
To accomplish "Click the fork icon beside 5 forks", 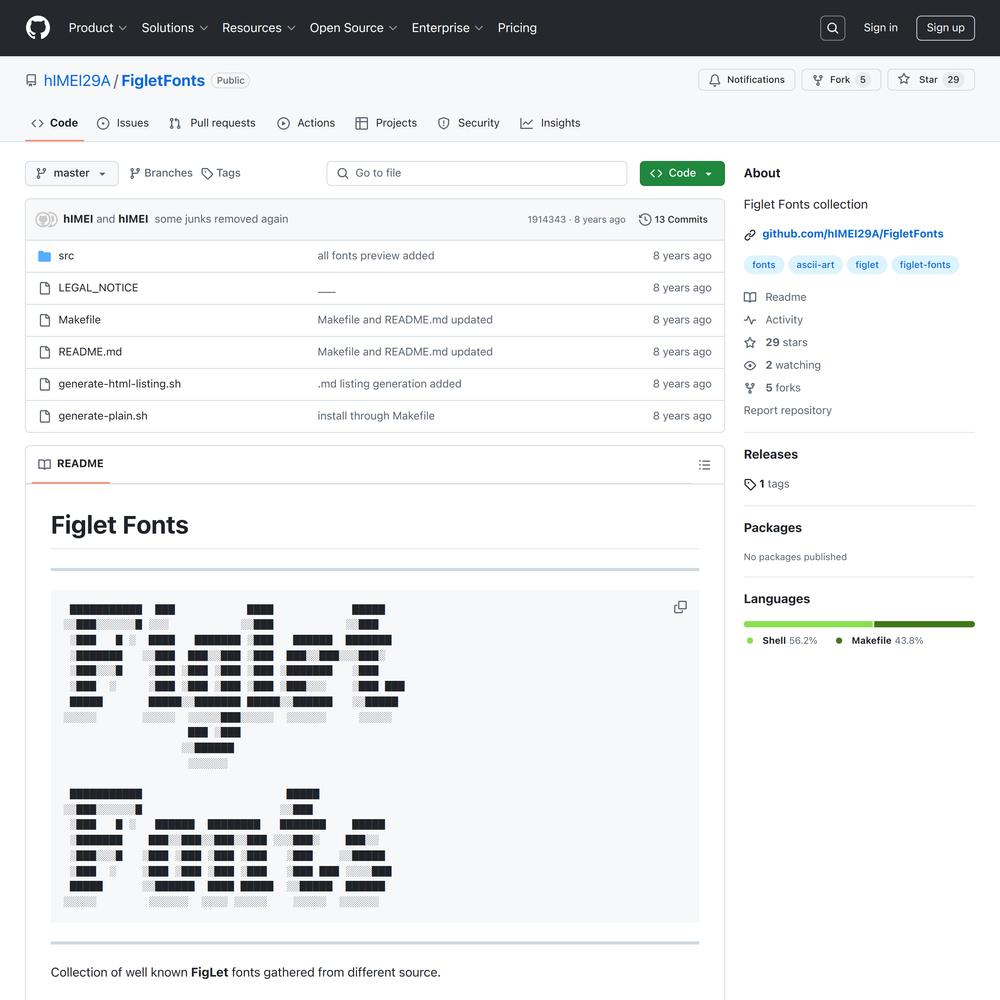I will (x=750, y=388).
